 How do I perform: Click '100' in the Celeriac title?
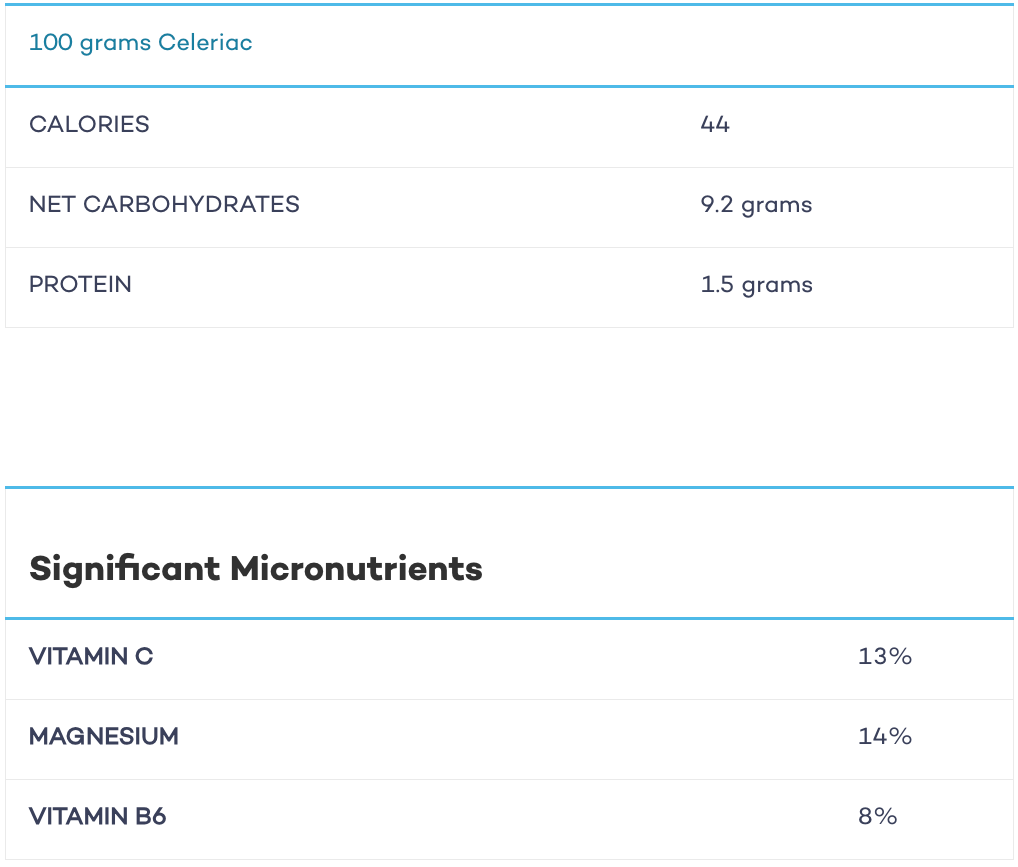pyautogui.click(x=51, y=42)
